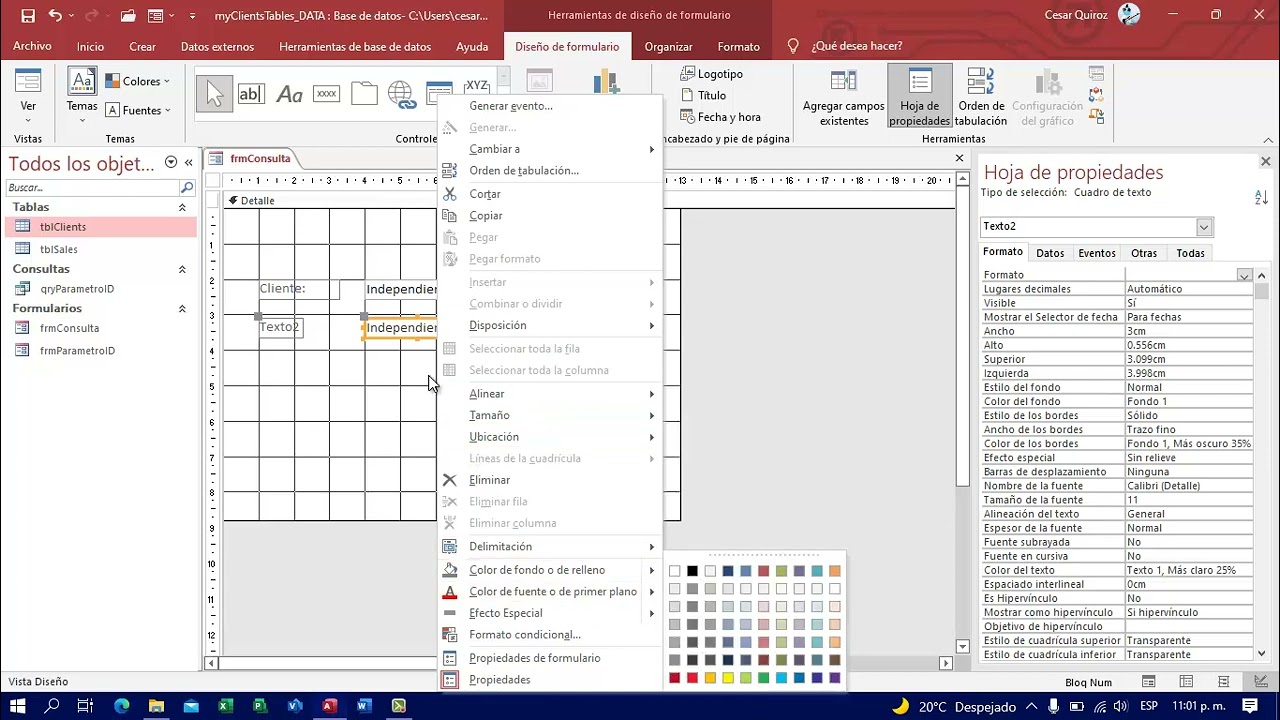Select the tblSales table
This screenshot has height=720, width=1280.
pos(100,249)
